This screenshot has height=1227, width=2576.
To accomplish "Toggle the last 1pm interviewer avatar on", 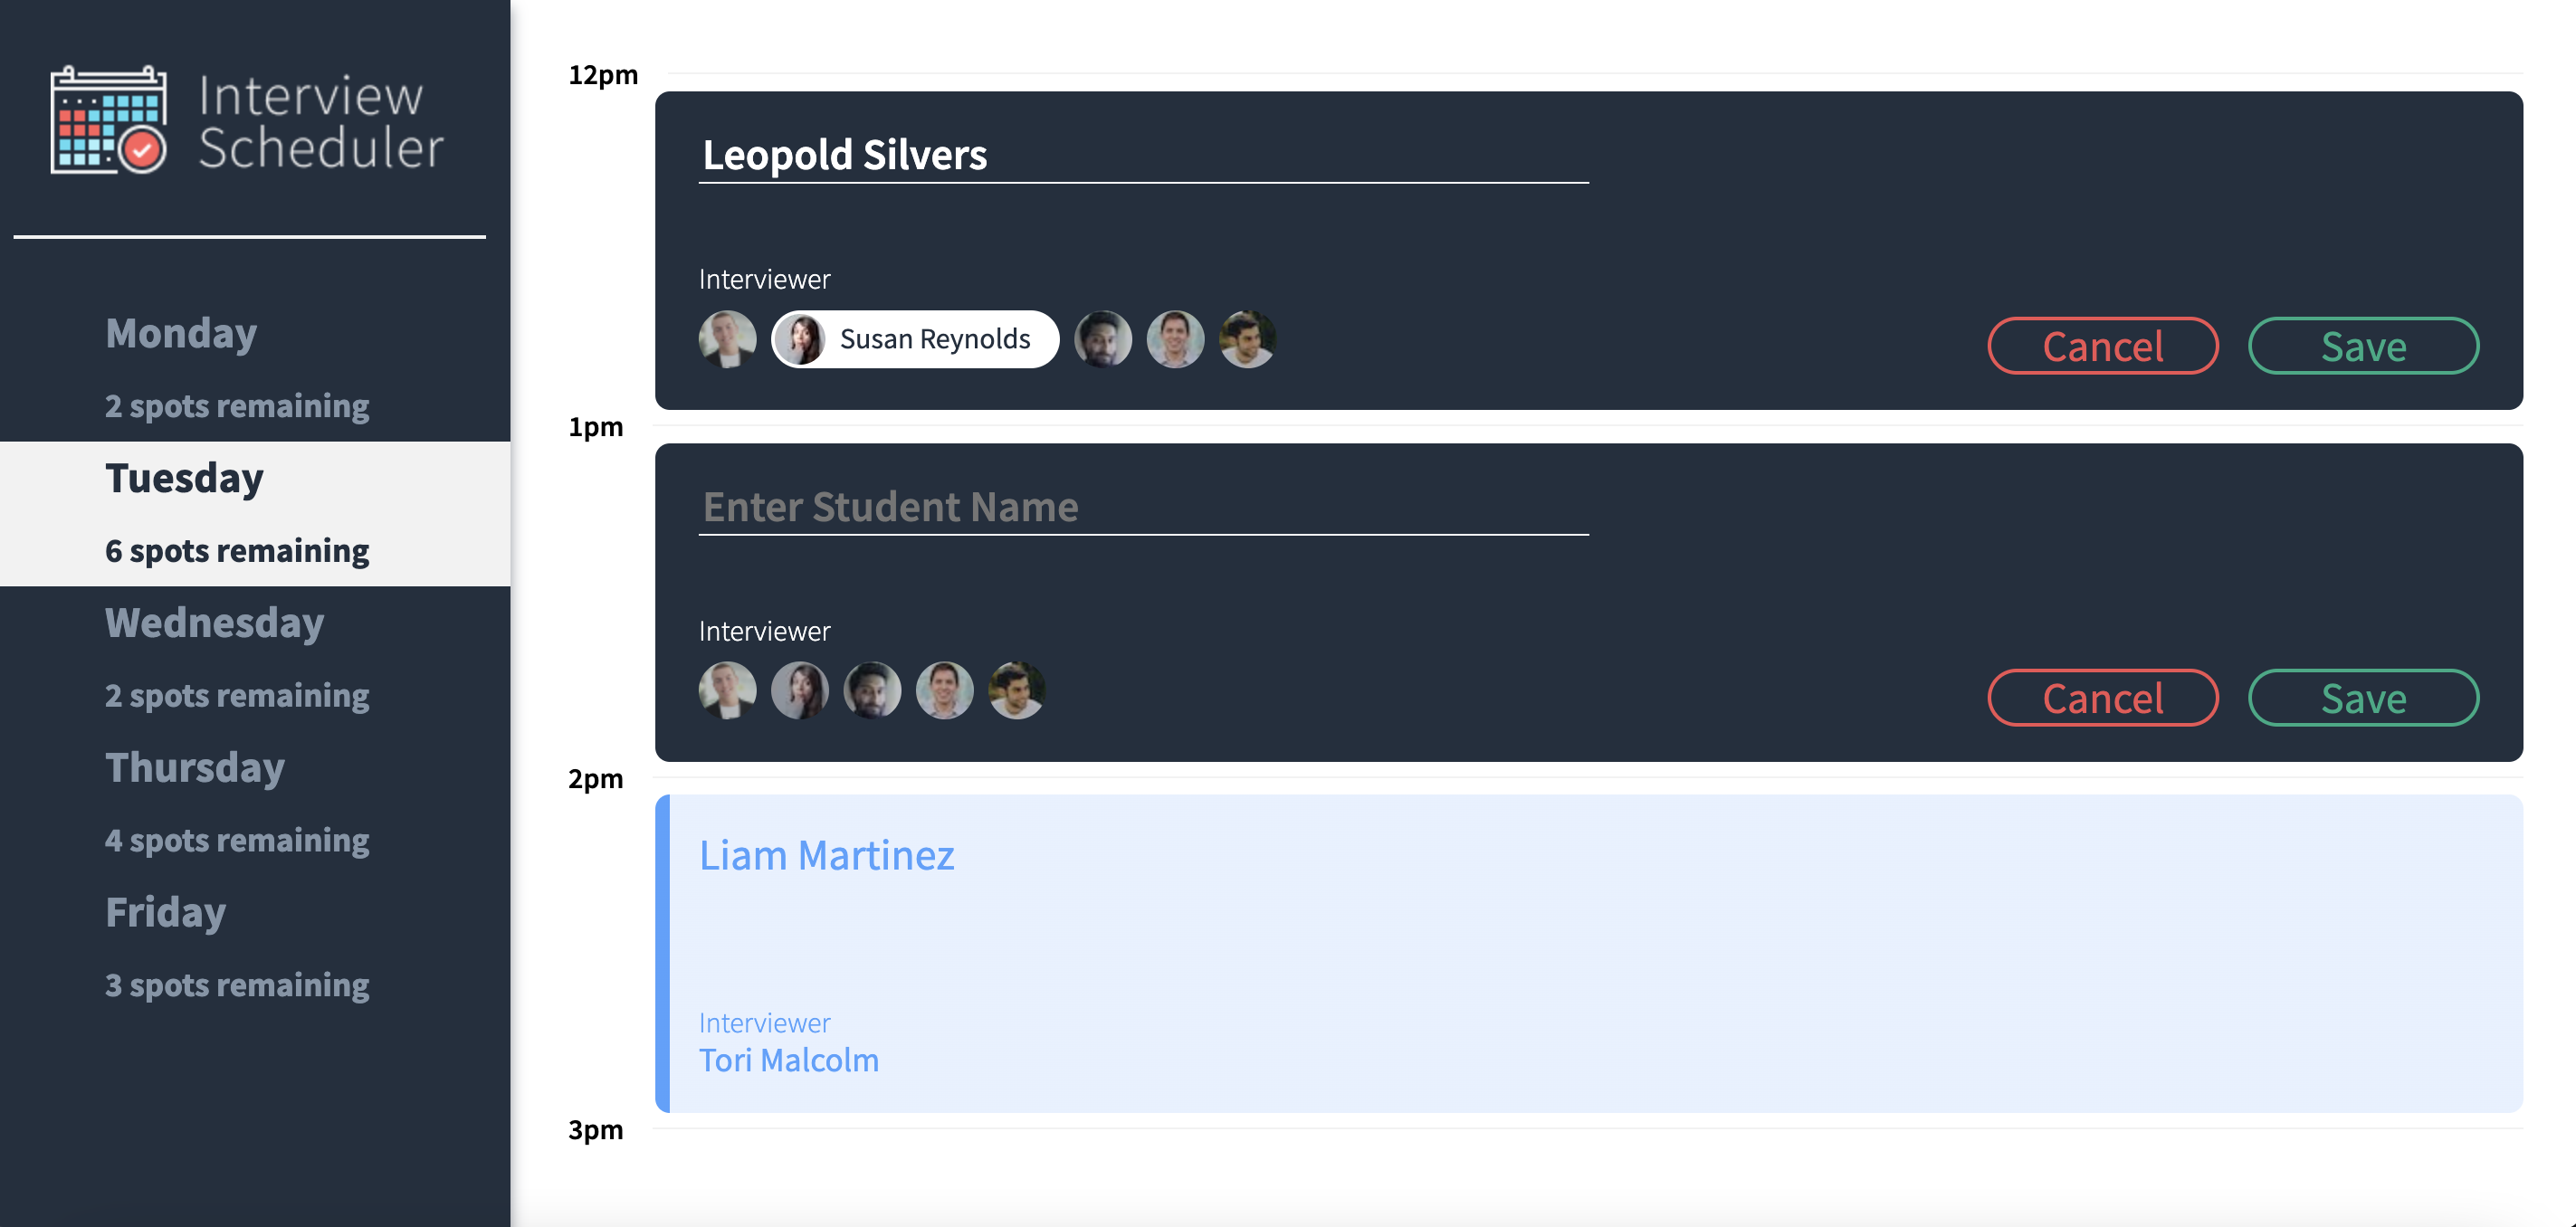I will click(x=1017, y=690).
